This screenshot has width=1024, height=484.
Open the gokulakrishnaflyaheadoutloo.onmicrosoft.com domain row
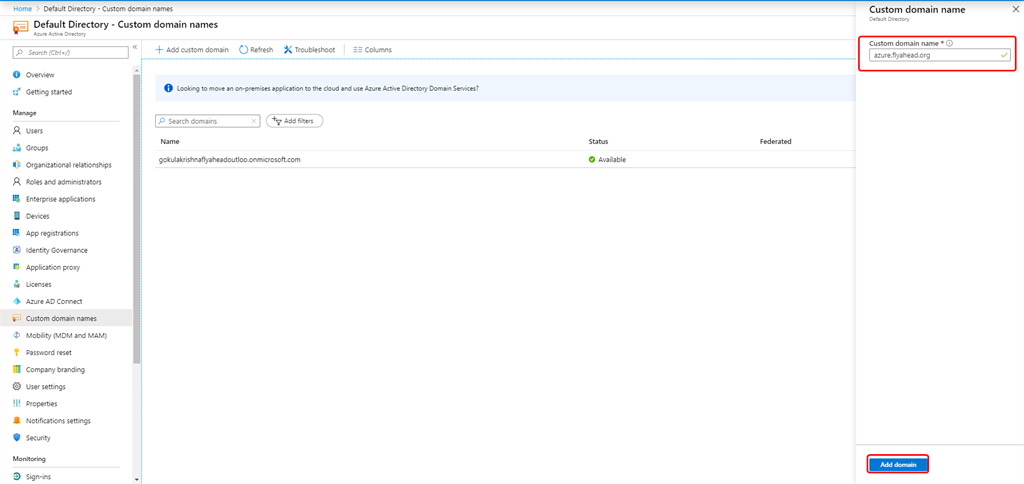(230, 159)
